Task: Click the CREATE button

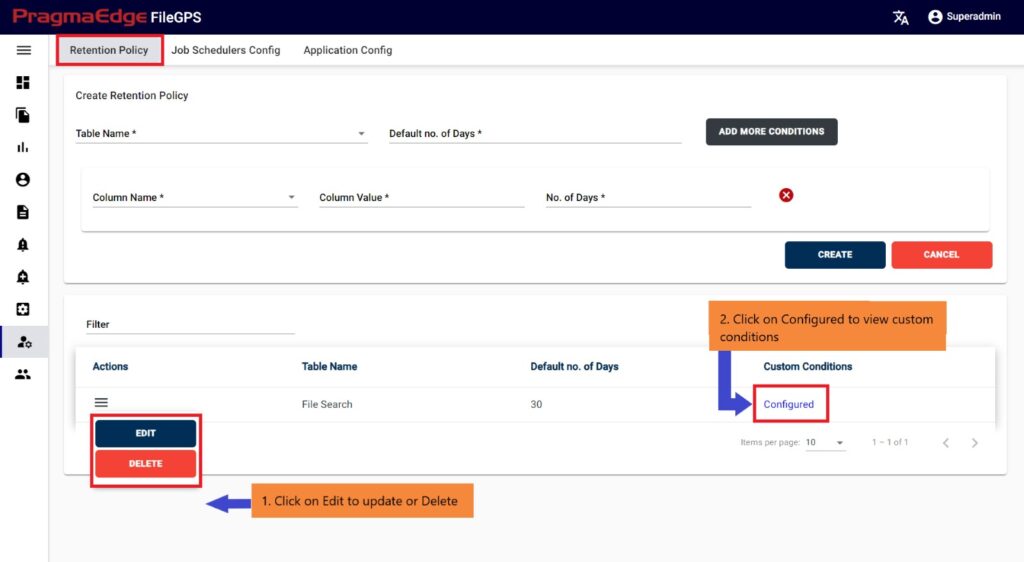Action: pos(835,255)
